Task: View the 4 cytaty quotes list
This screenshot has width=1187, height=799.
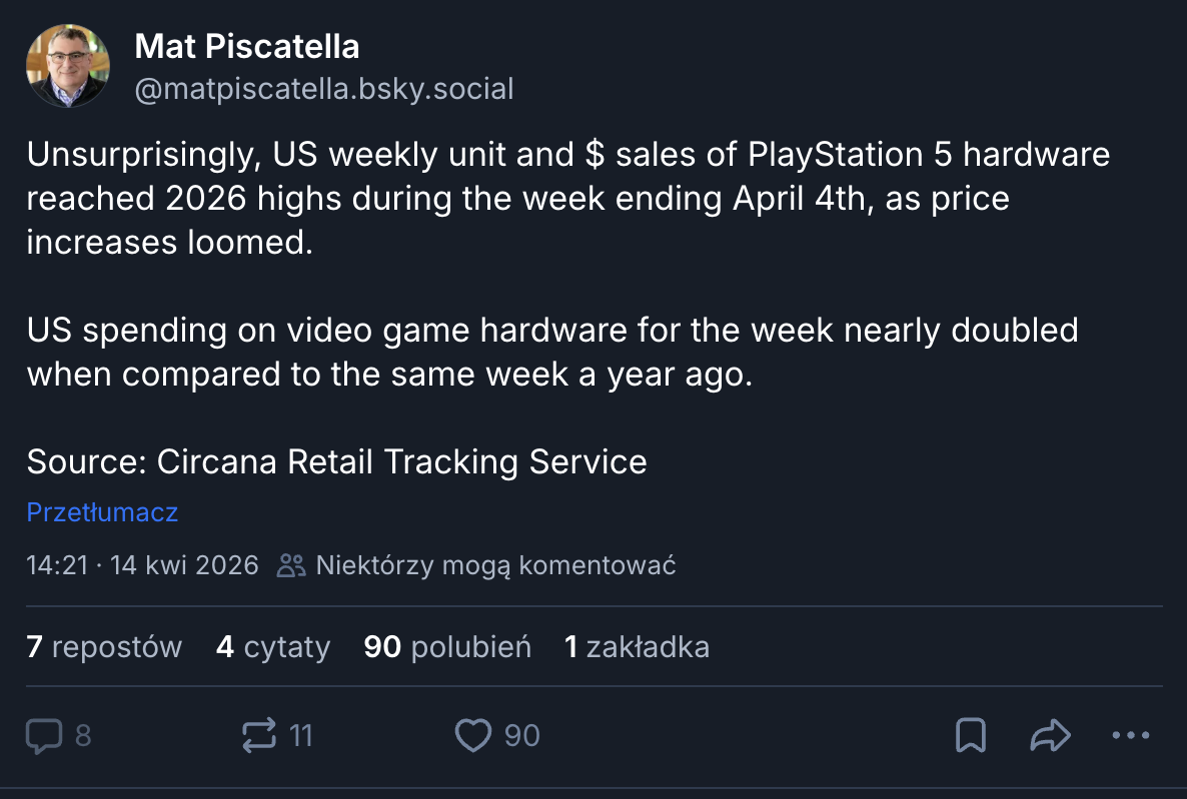Action: 273,647
